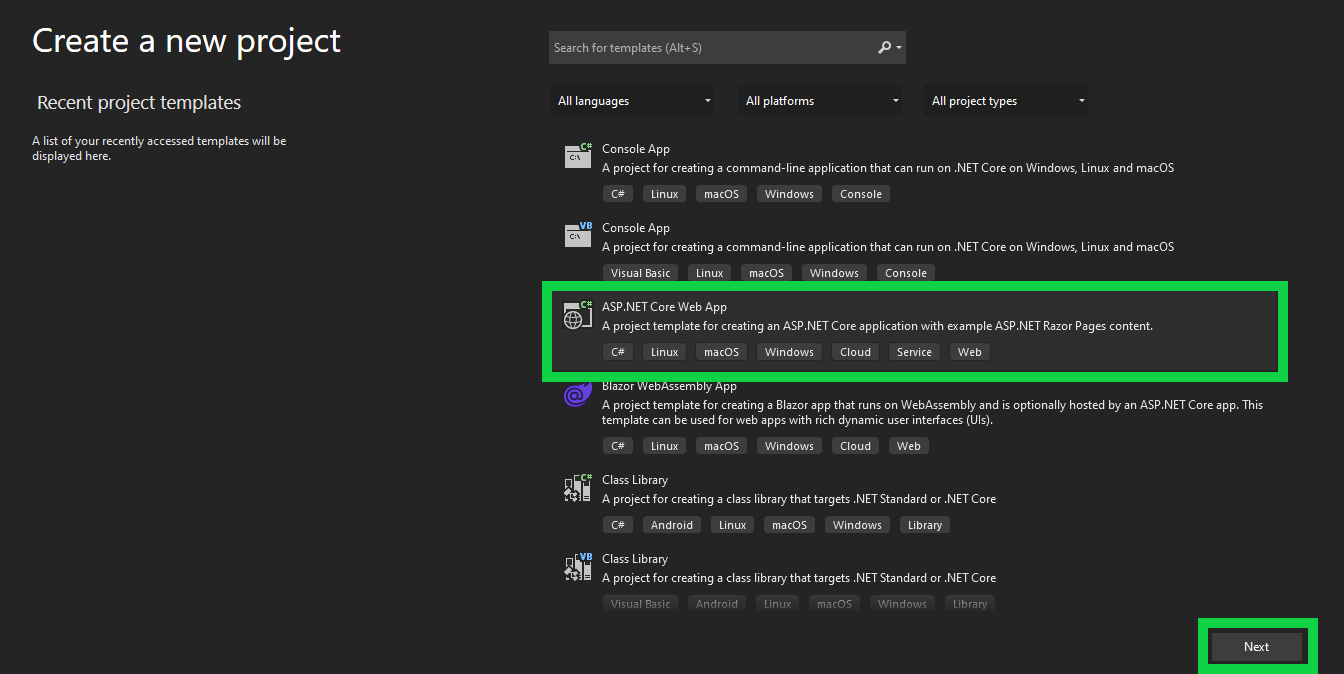This screenshot has height=674, width=1344.
Task: Click the Visual Basic tag under Console App
Action: (x=641, y=273)
